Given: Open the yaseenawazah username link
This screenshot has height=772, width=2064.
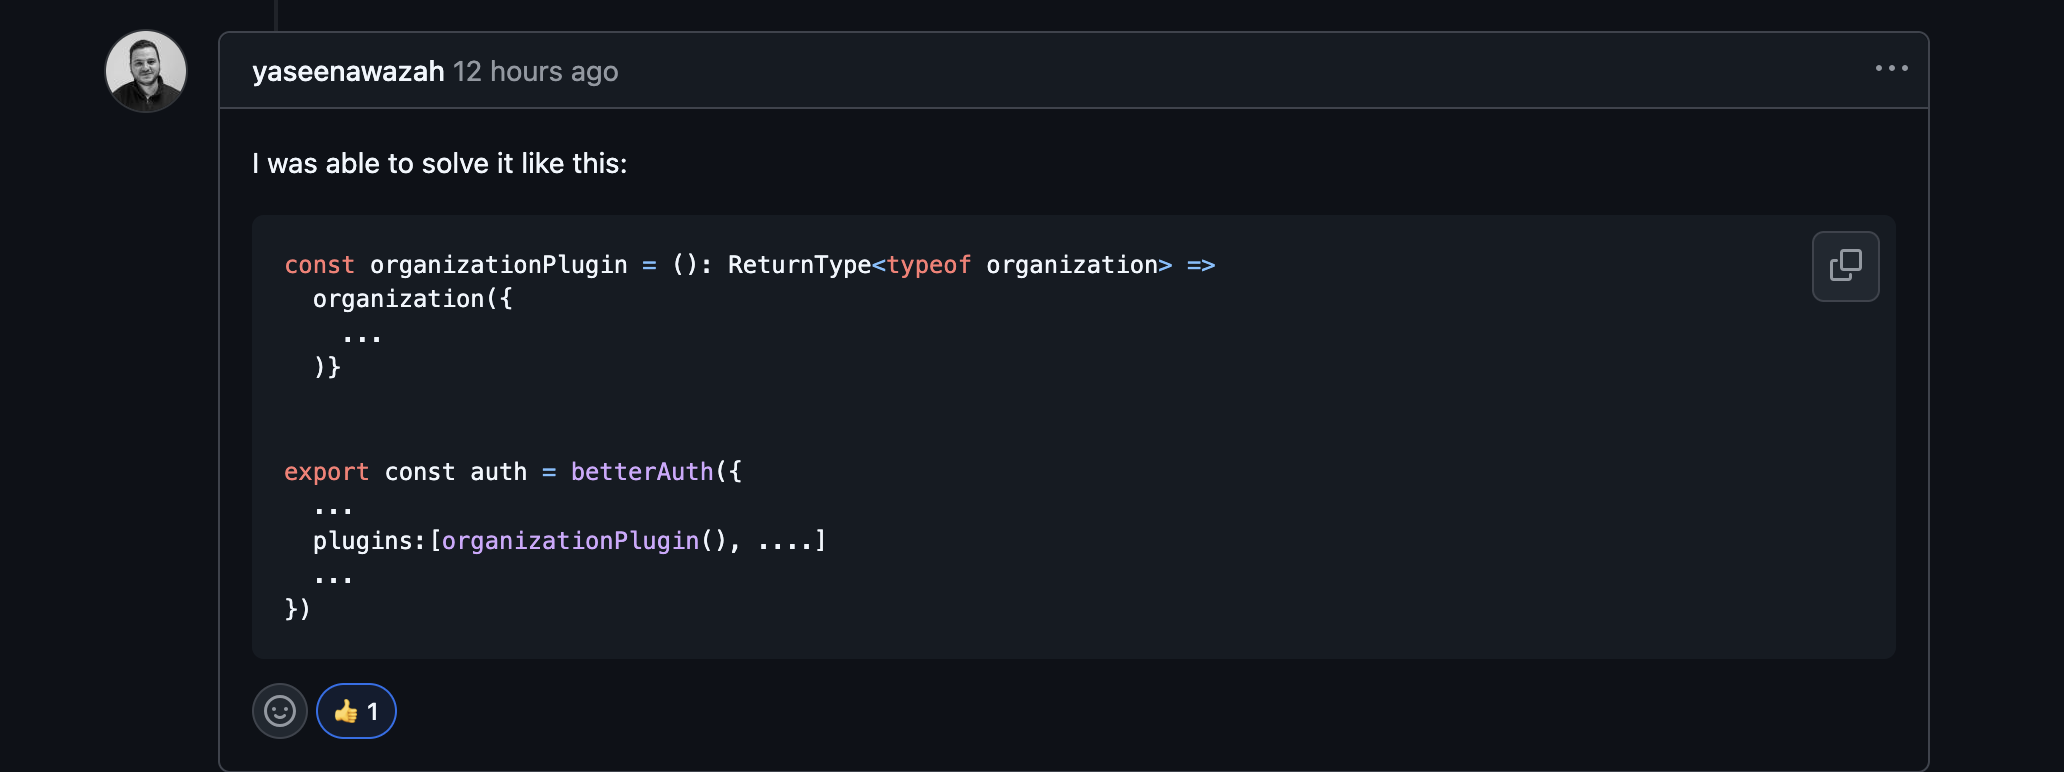Looking at the screenshot, I should [348, 72].
